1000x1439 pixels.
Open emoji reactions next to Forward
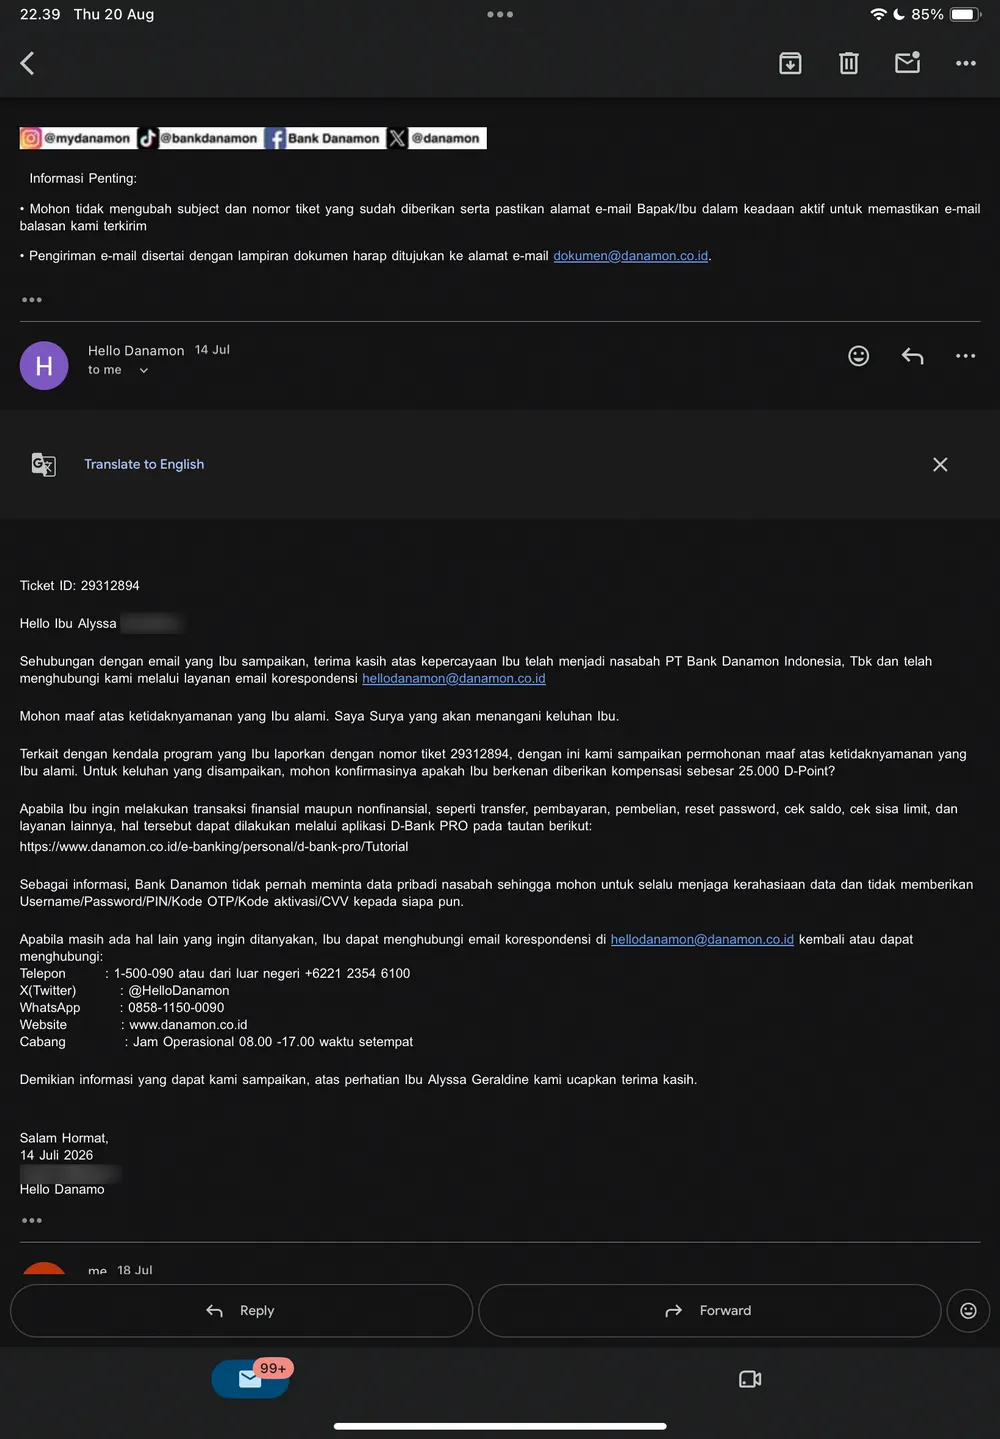(968, 1310)
